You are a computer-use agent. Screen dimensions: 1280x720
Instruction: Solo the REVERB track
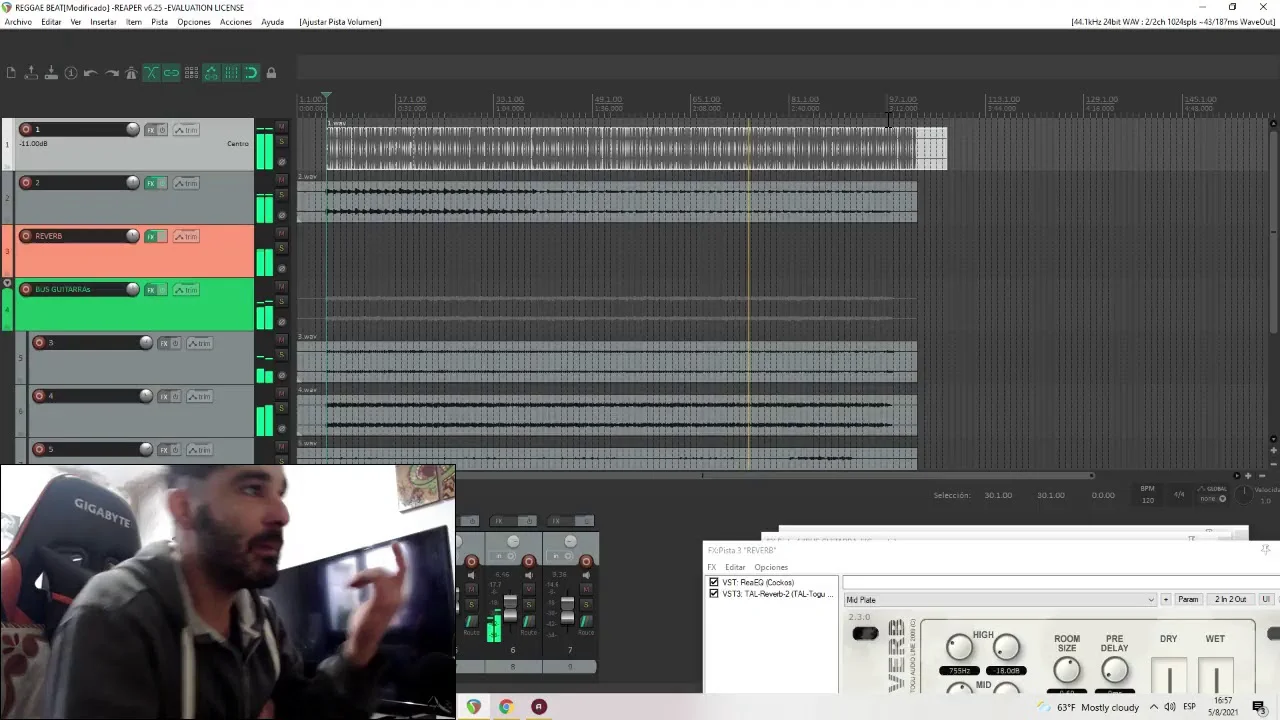[x=282, y=248]
